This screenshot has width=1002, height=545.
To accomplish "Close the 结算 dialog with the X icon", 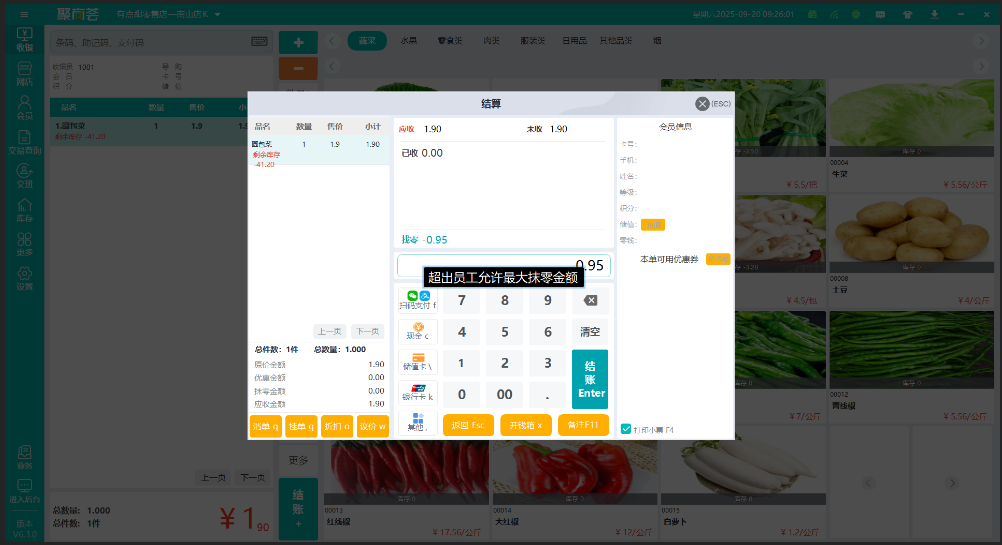I will click(x=702, y=104).
